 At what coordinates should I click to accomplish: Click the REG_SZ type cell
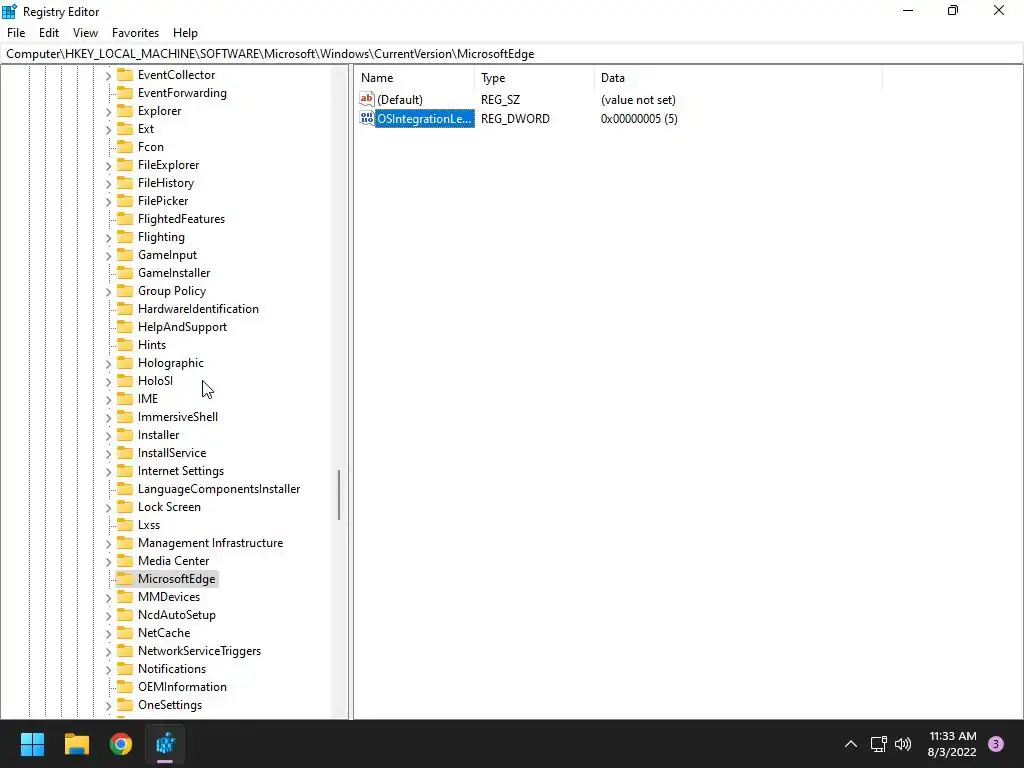pos(500,100)
